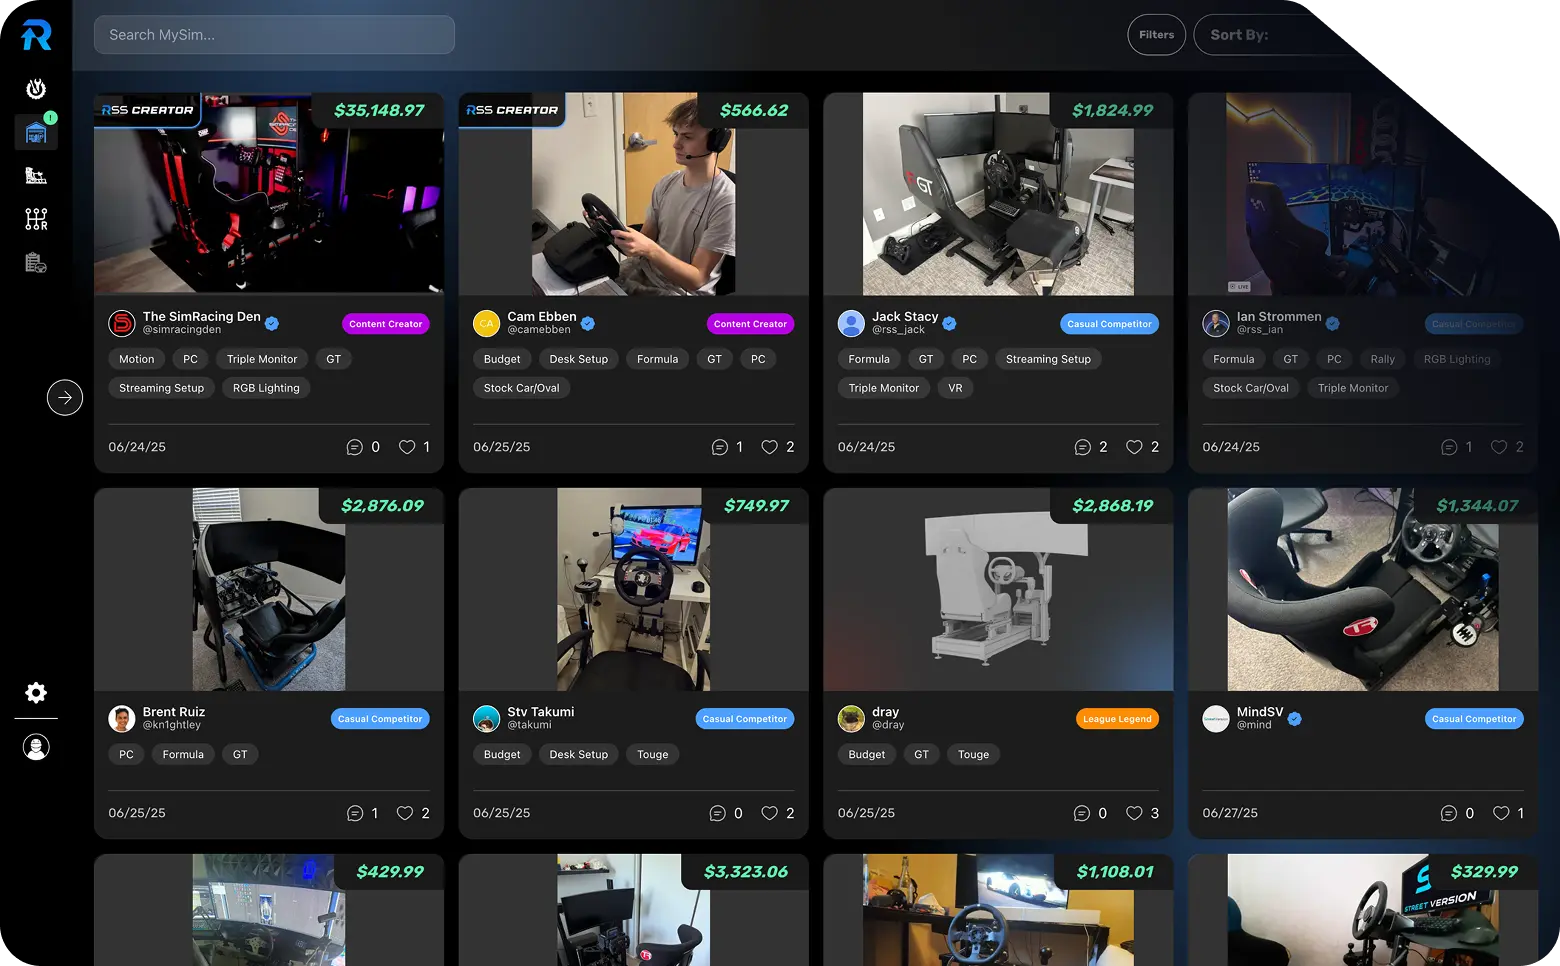This screenshot has width=1560, height=966.
Task: Select the VR tag on Jack Stacy card
Action: (955, 388)
